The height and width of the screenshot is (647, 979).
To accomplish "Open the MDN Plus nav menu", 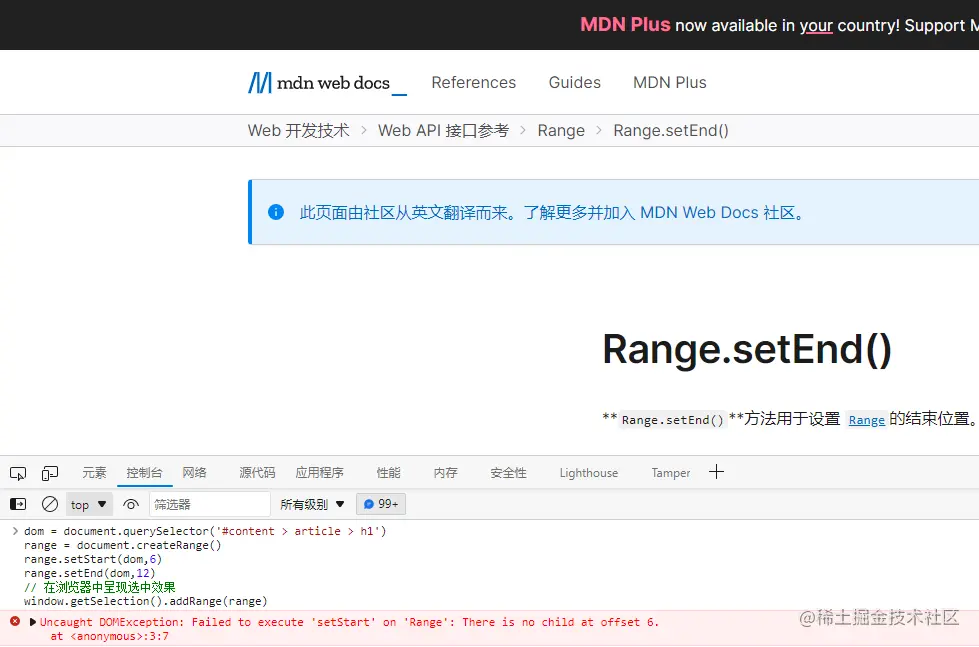I will (669, 82).
